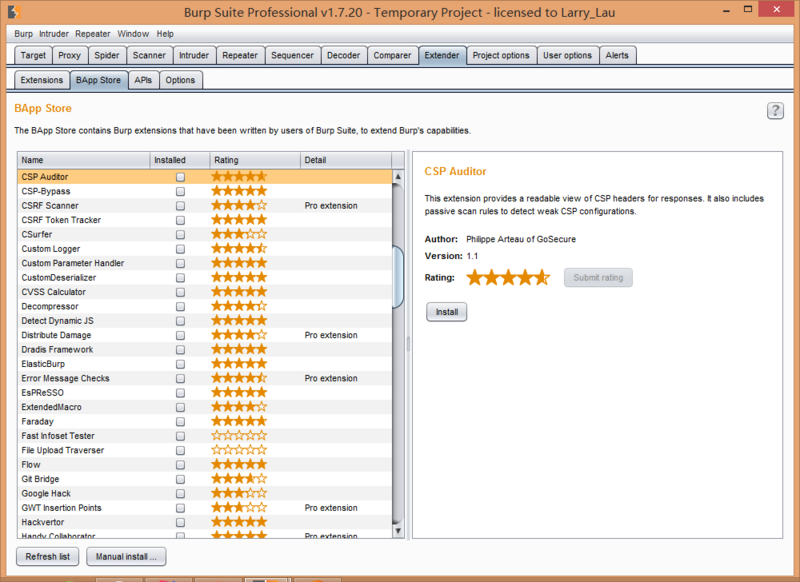Select the Error Message Checks extension

tap(205, 378)
